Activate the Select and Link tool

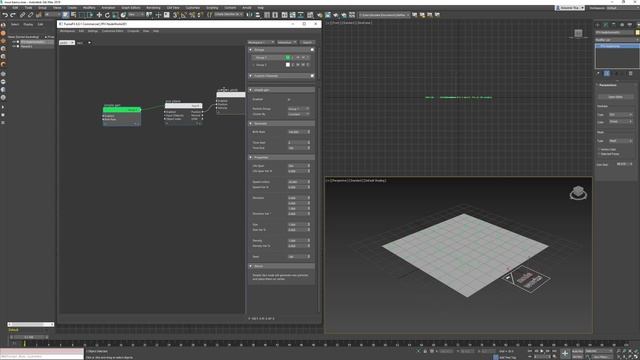click(22, 15)
